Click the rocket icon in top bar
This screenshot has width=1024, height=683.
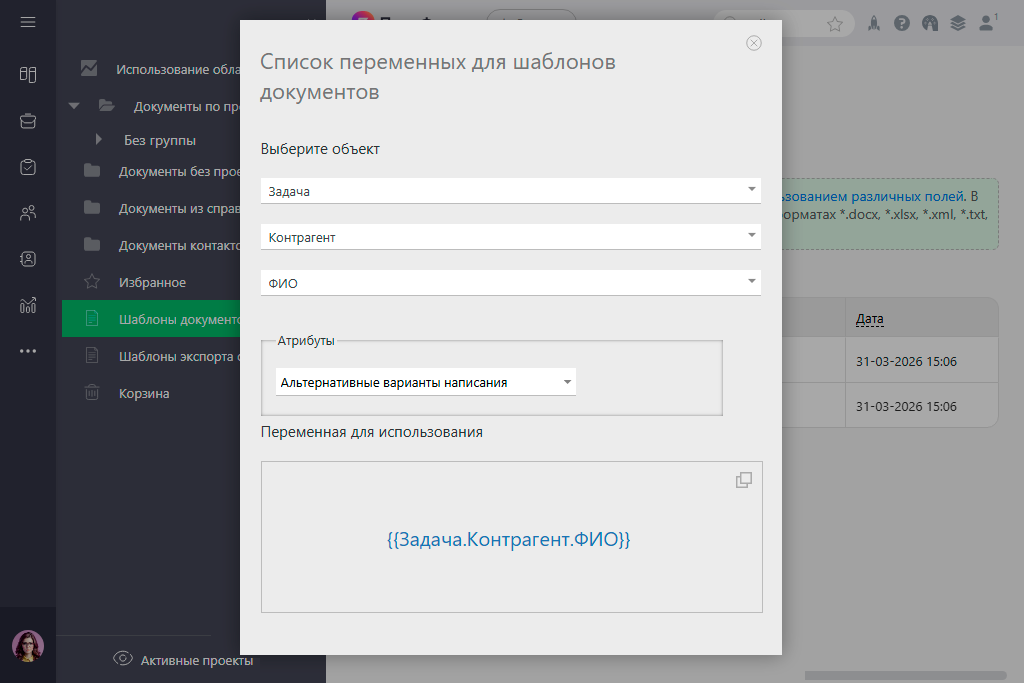click(874, 23)
